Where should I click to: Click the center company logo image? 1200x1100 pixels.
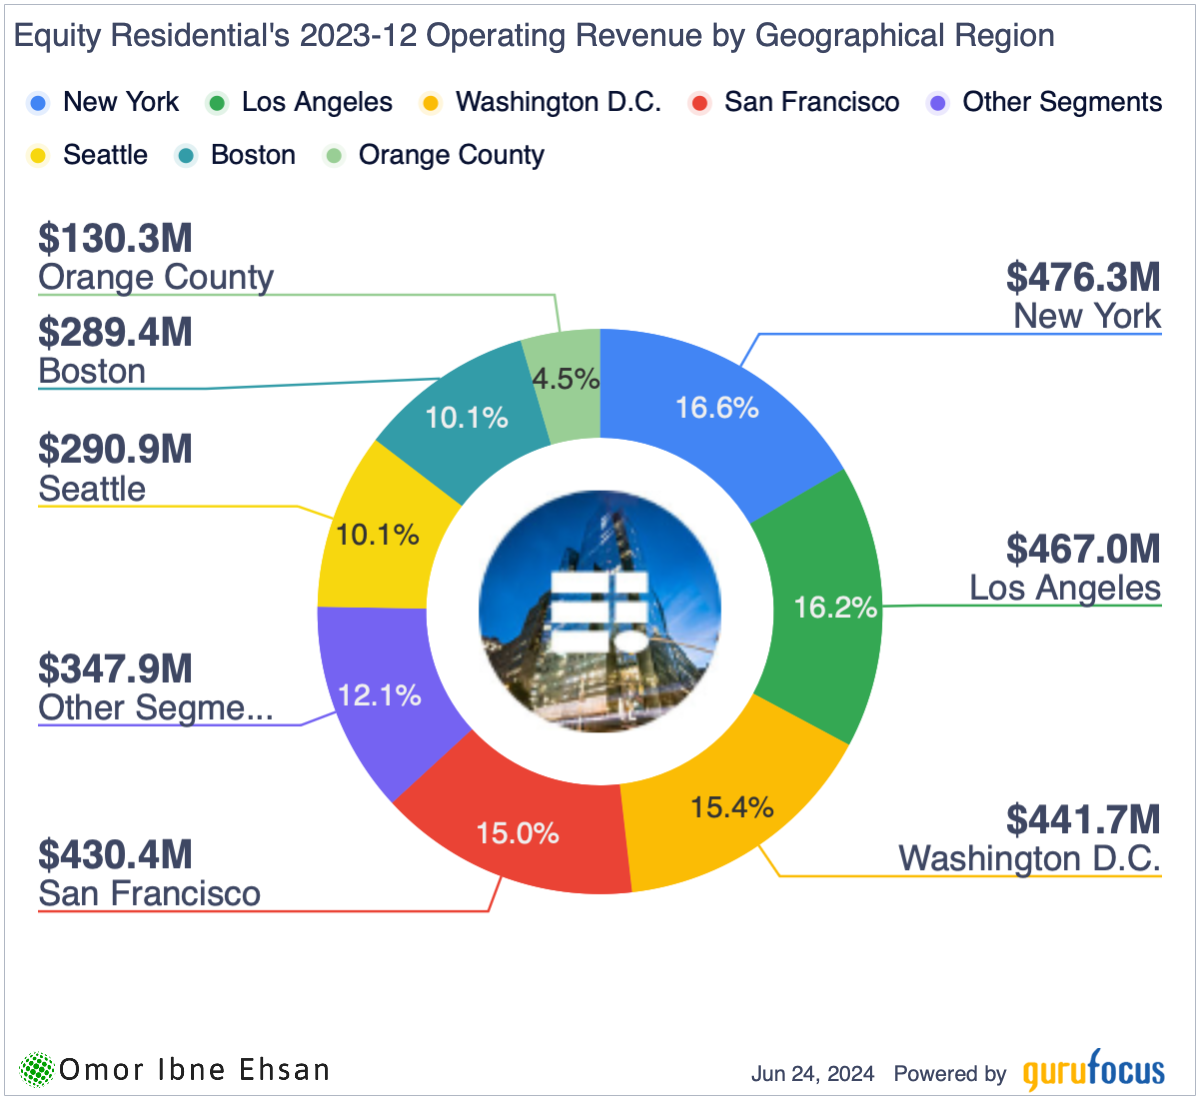(x=600, y=611)
